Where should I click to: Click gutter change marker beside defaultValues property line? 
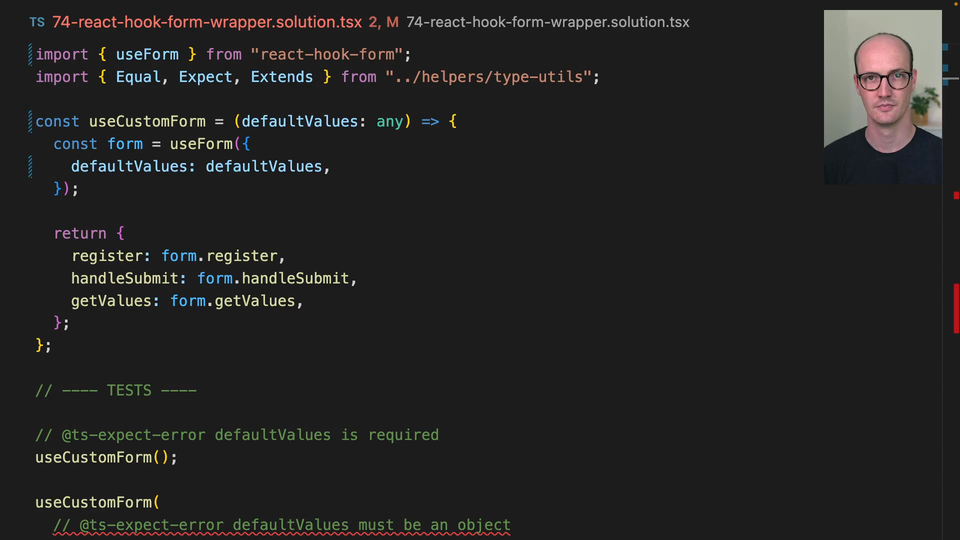coord(32,166)
